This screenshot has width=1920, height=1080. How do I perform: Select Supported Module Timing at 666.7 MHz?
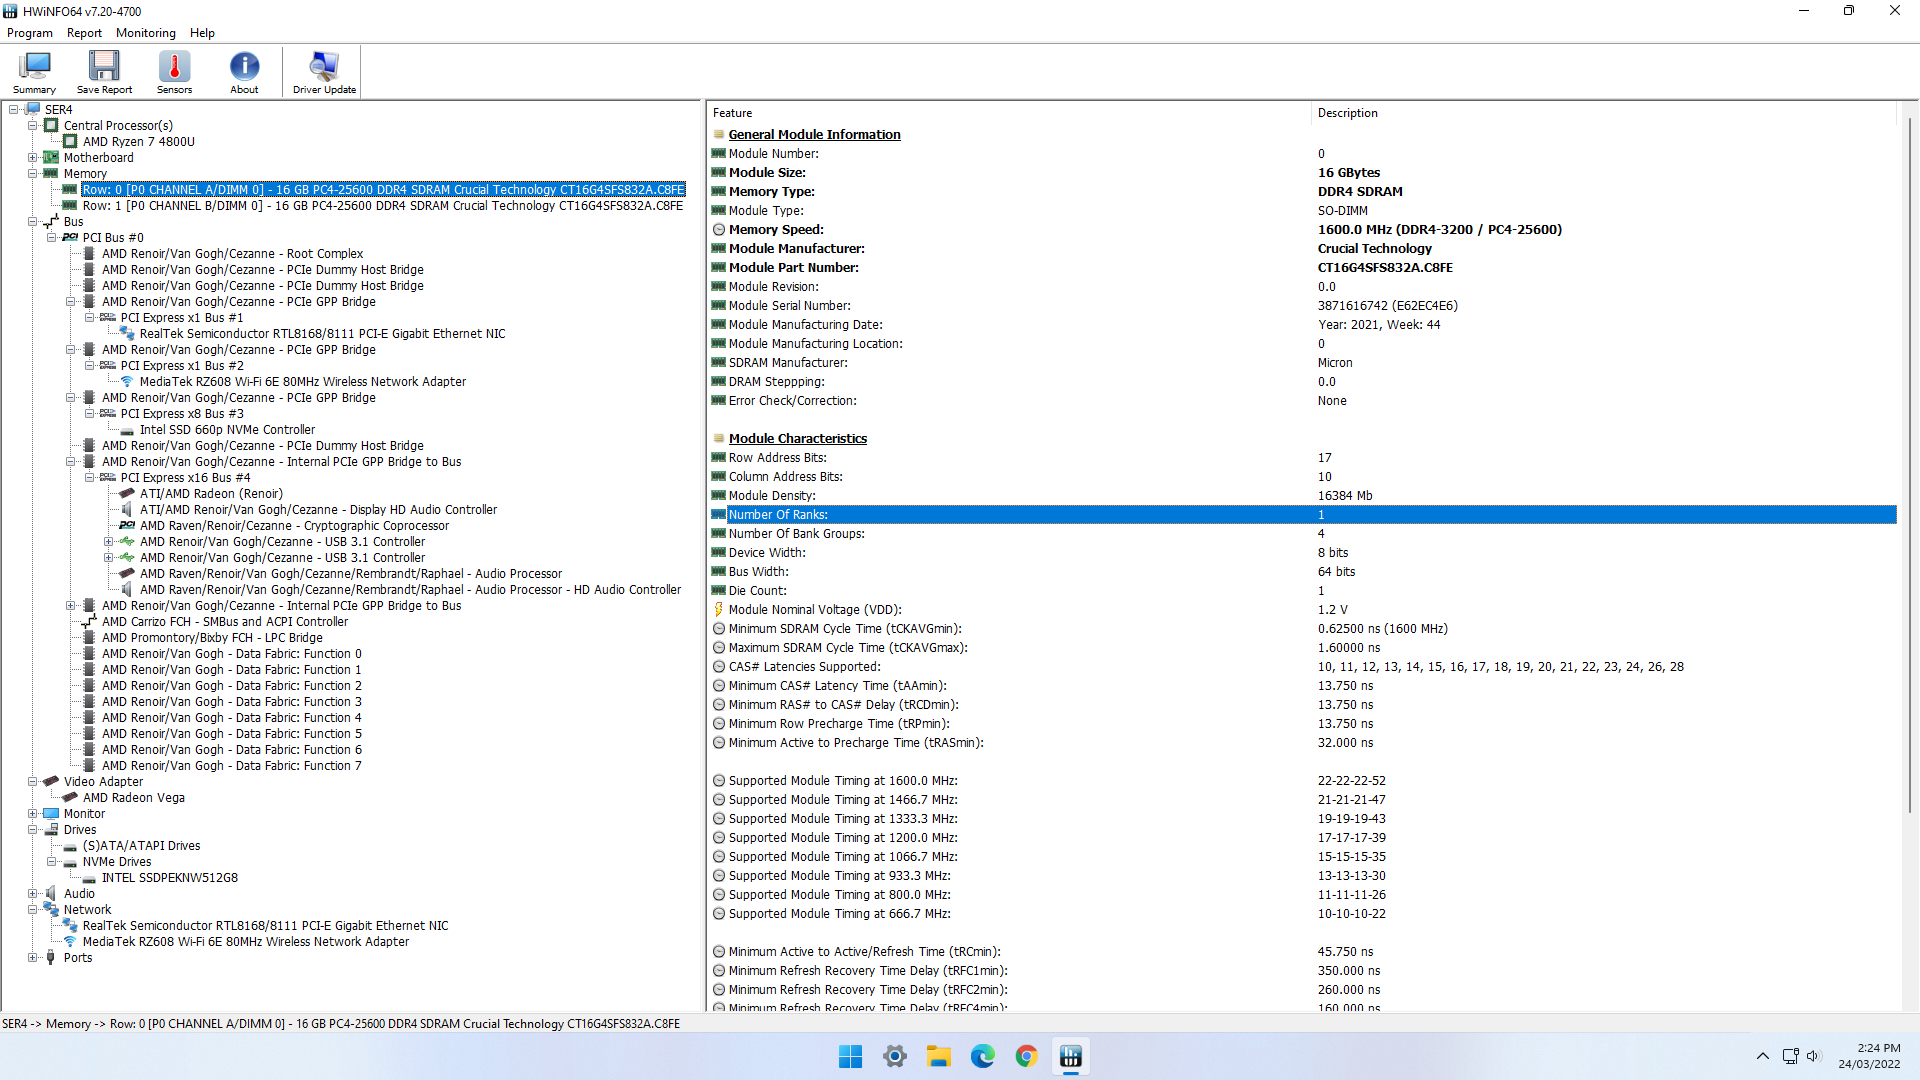coord(1302,914)
